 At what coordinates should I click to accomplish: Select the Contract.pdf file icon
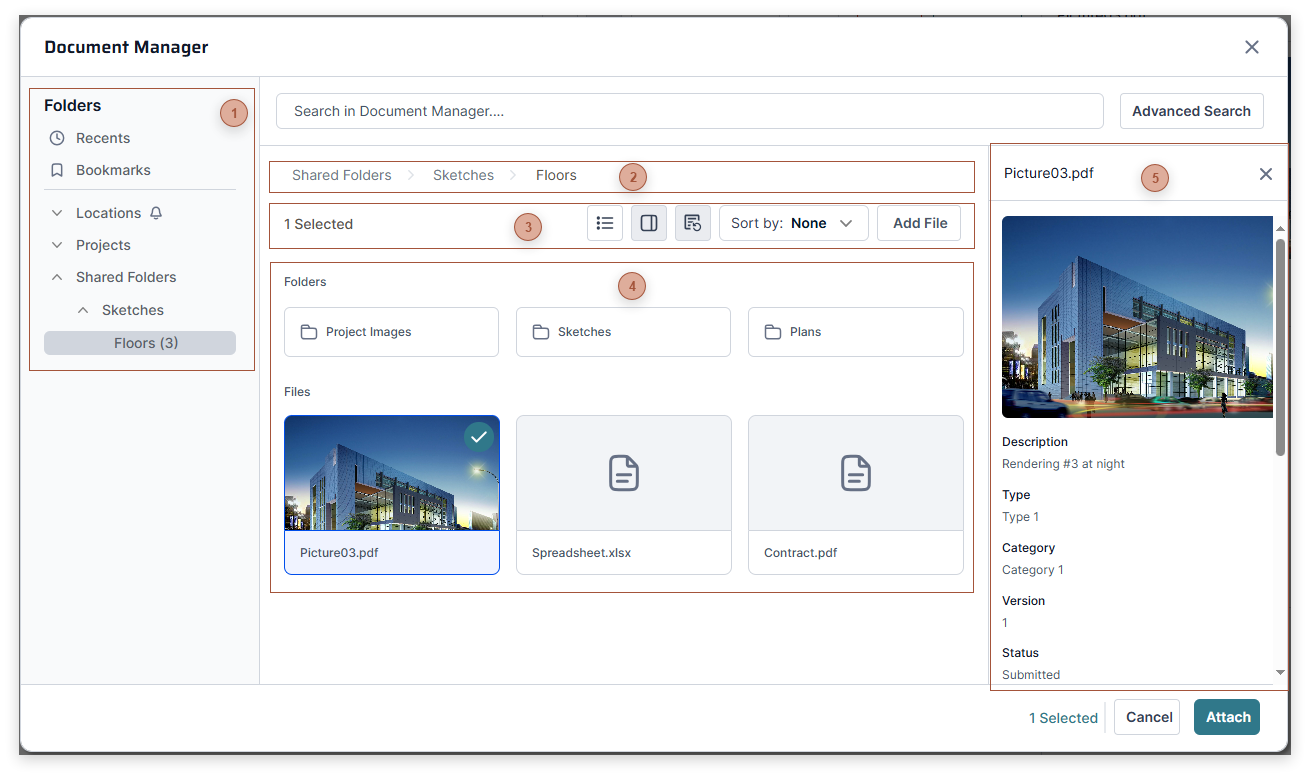(x=855, y=473)
